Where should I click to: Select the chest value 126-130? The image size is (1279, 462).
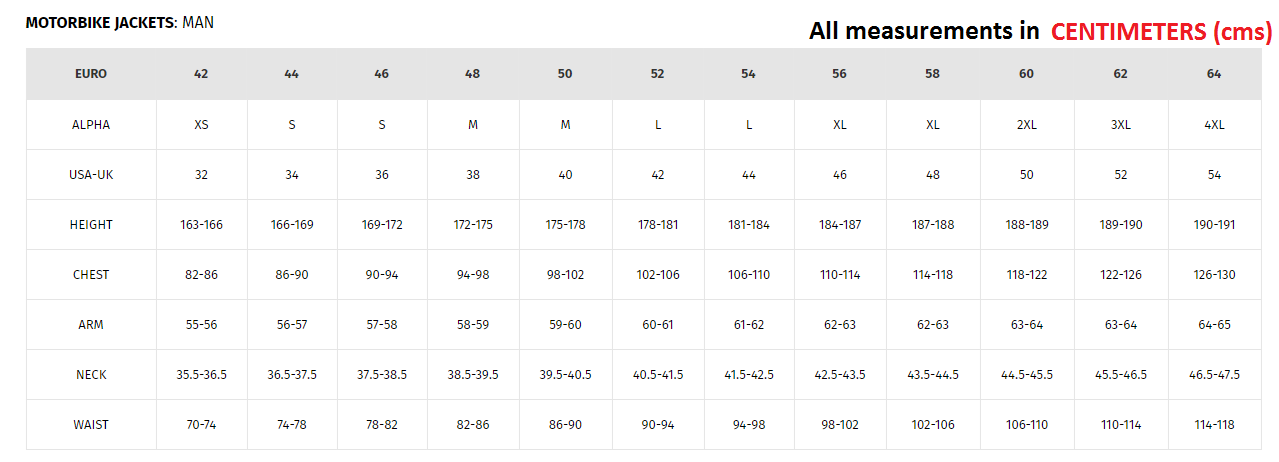click(1214, 275)
